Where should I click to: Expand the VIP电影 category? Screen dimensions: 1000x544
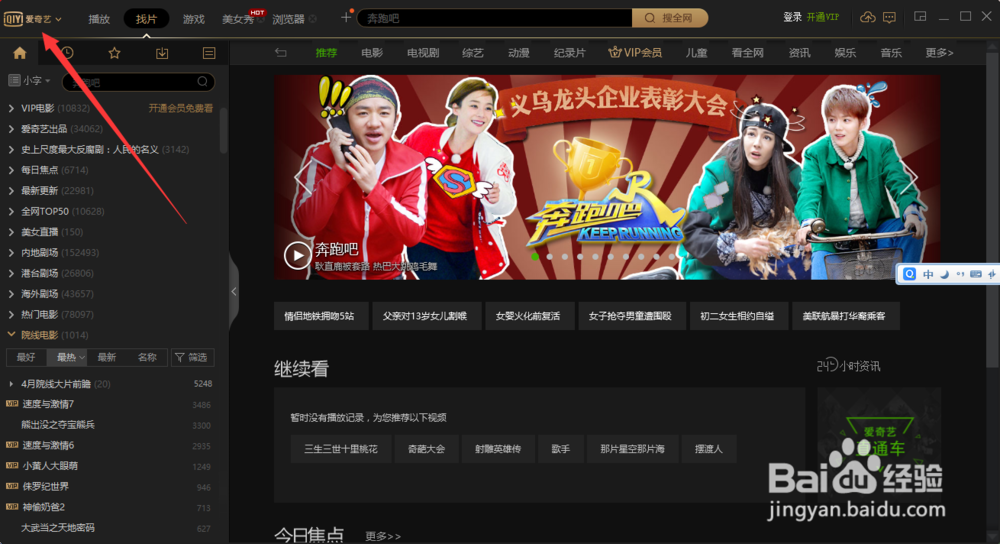[11, 108]
